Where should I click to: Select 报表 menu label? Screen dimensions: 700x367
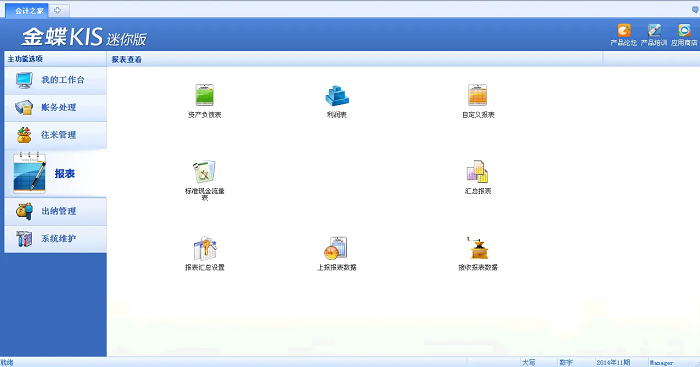pyautogui.click(x=65, y=174)
